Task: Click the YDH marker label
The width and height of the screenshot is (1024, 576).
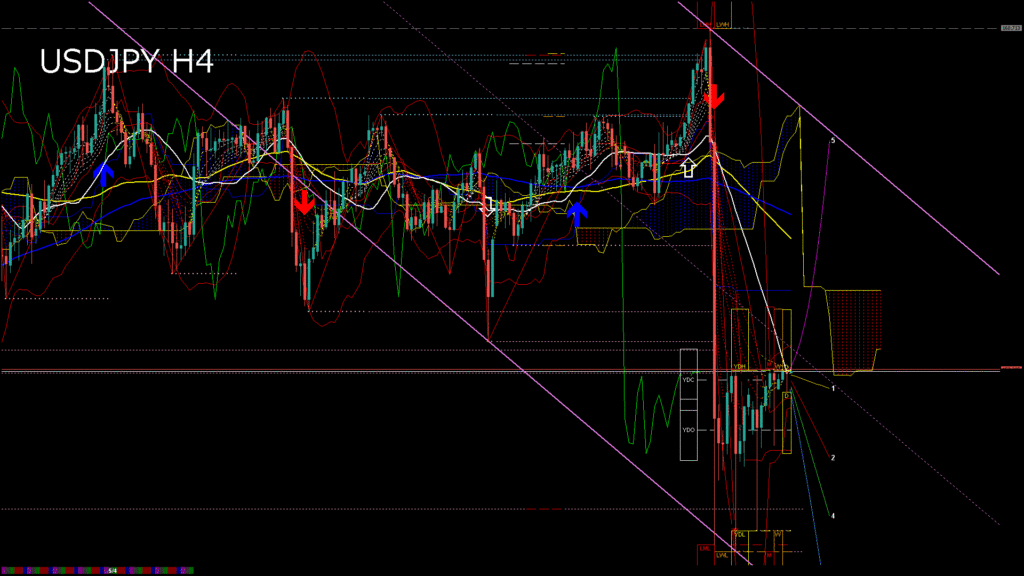Action: click(739, 367)
